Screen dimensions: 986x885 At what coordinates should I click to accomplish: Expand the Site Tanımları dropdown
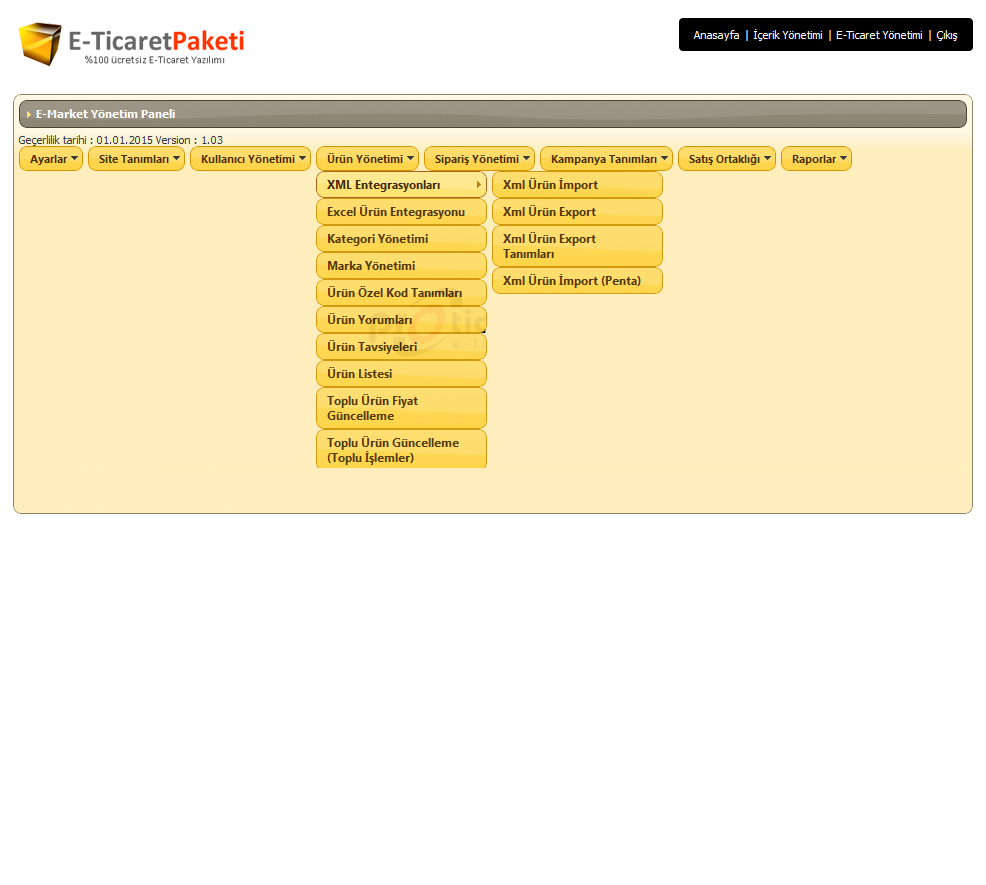coord(136,159)
